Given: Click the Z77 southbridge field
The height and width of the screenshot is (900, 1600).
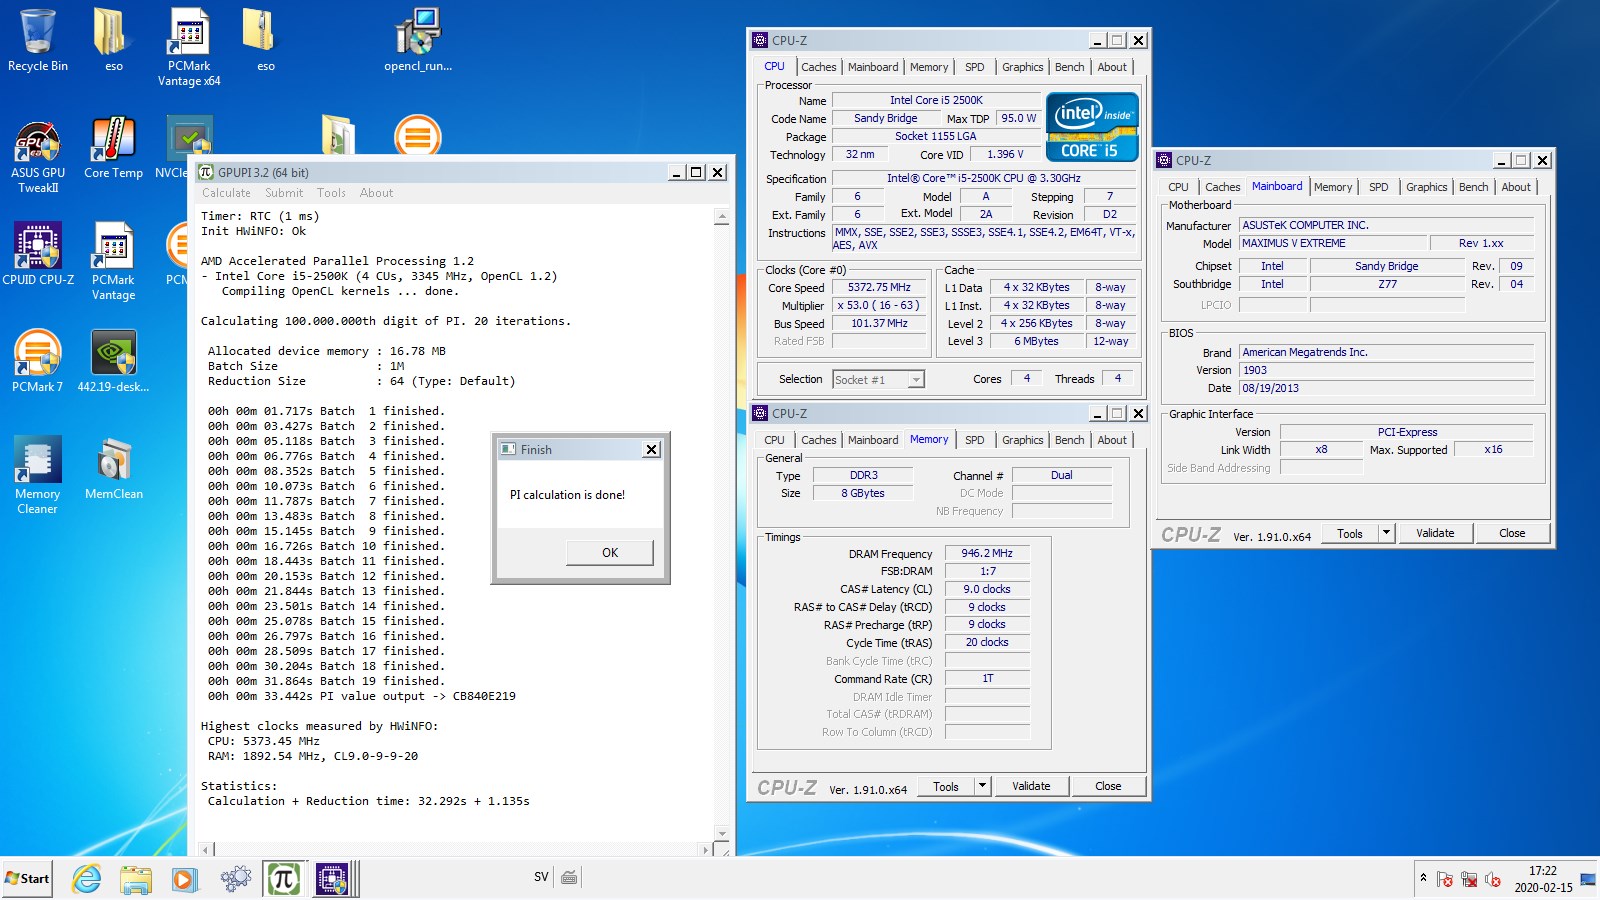Looking at the screenshot, I should pos(1387,284).
